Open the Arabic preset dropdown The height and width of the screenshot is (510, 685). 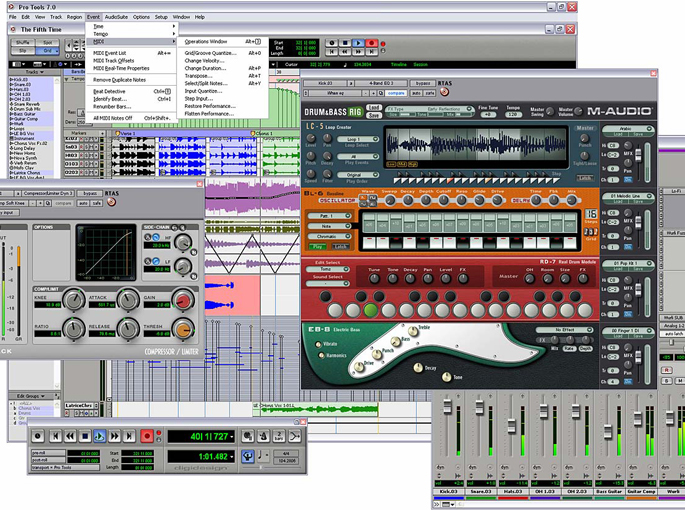click(627, 129)
